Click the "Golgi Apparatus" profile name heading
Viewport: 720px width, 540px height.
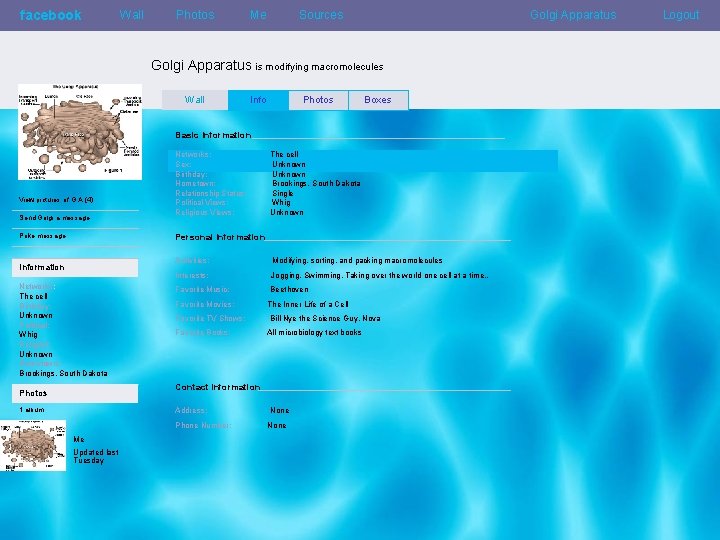click(x=201, y=65)
